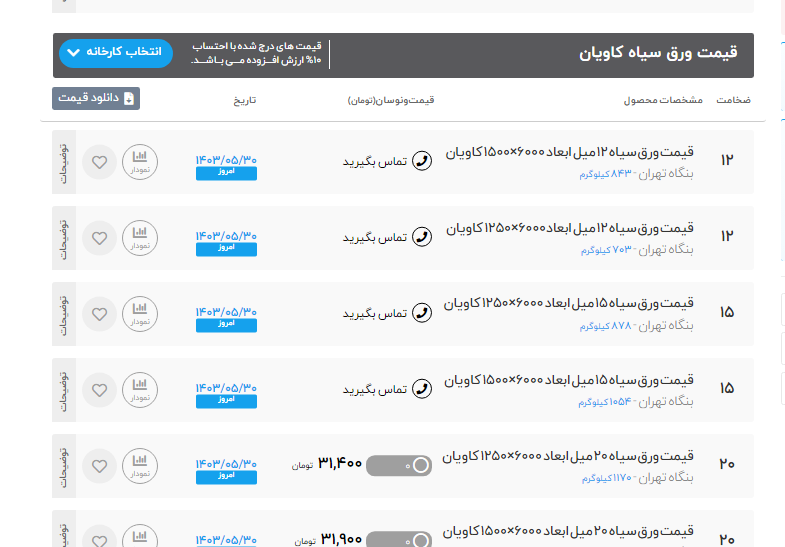Click the phone icon in 15mm 1500×6000 row
Viewport: 785px width, 547px height.
pyautogui.click(x=422, y=389)
